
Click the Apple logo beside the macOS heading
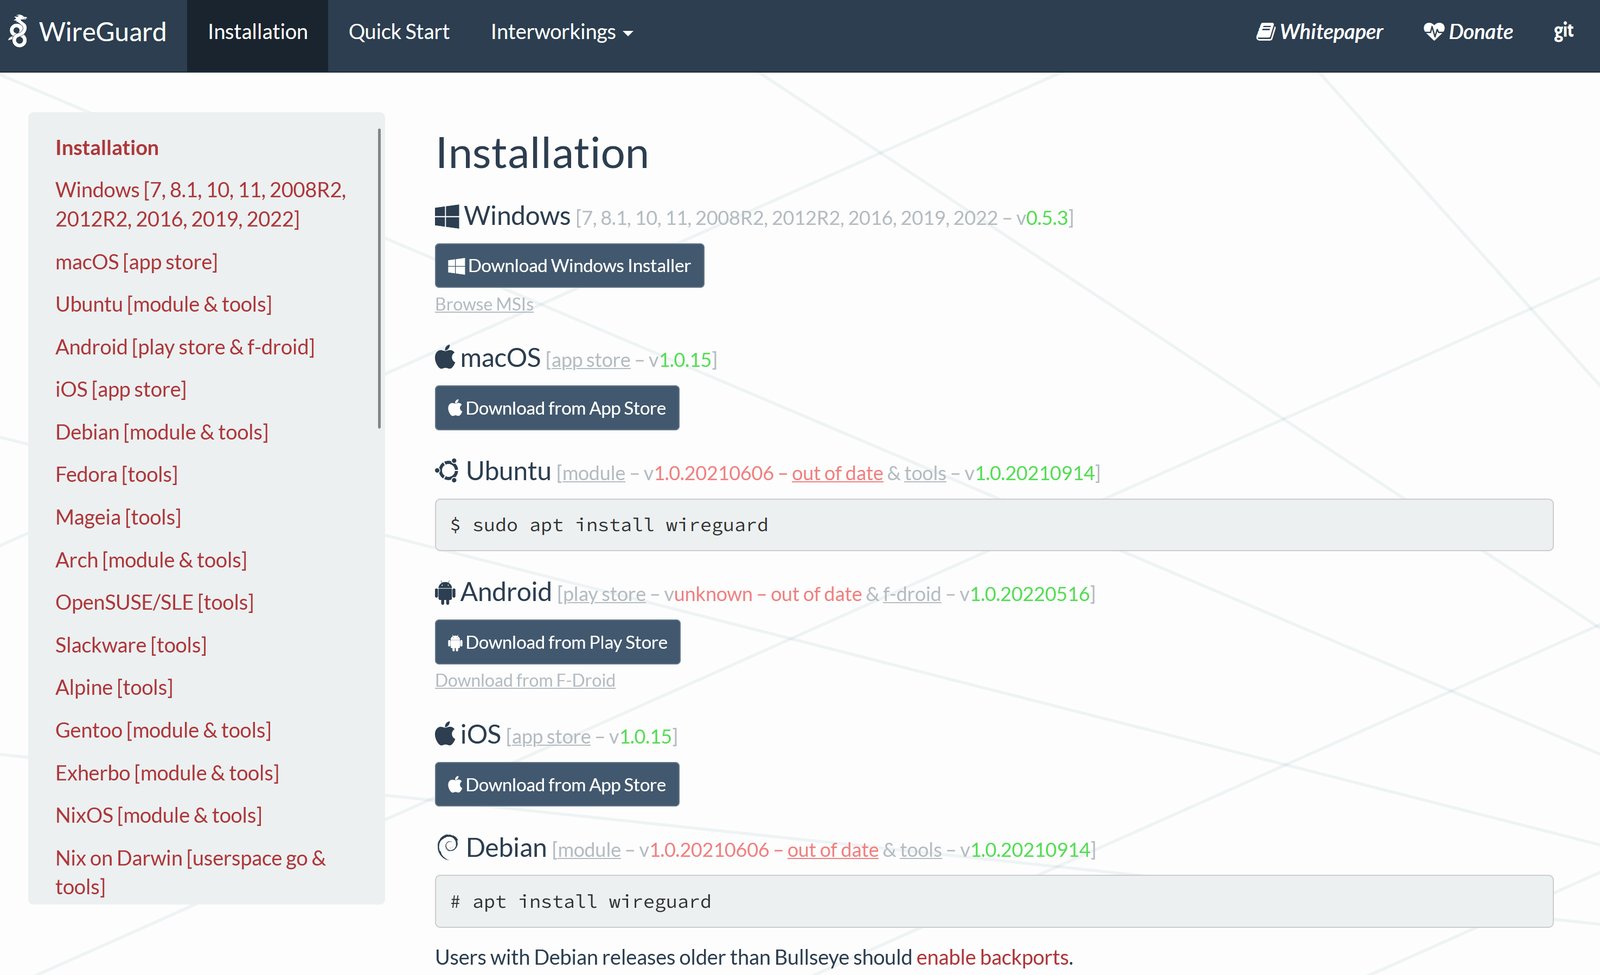point(445,358)
